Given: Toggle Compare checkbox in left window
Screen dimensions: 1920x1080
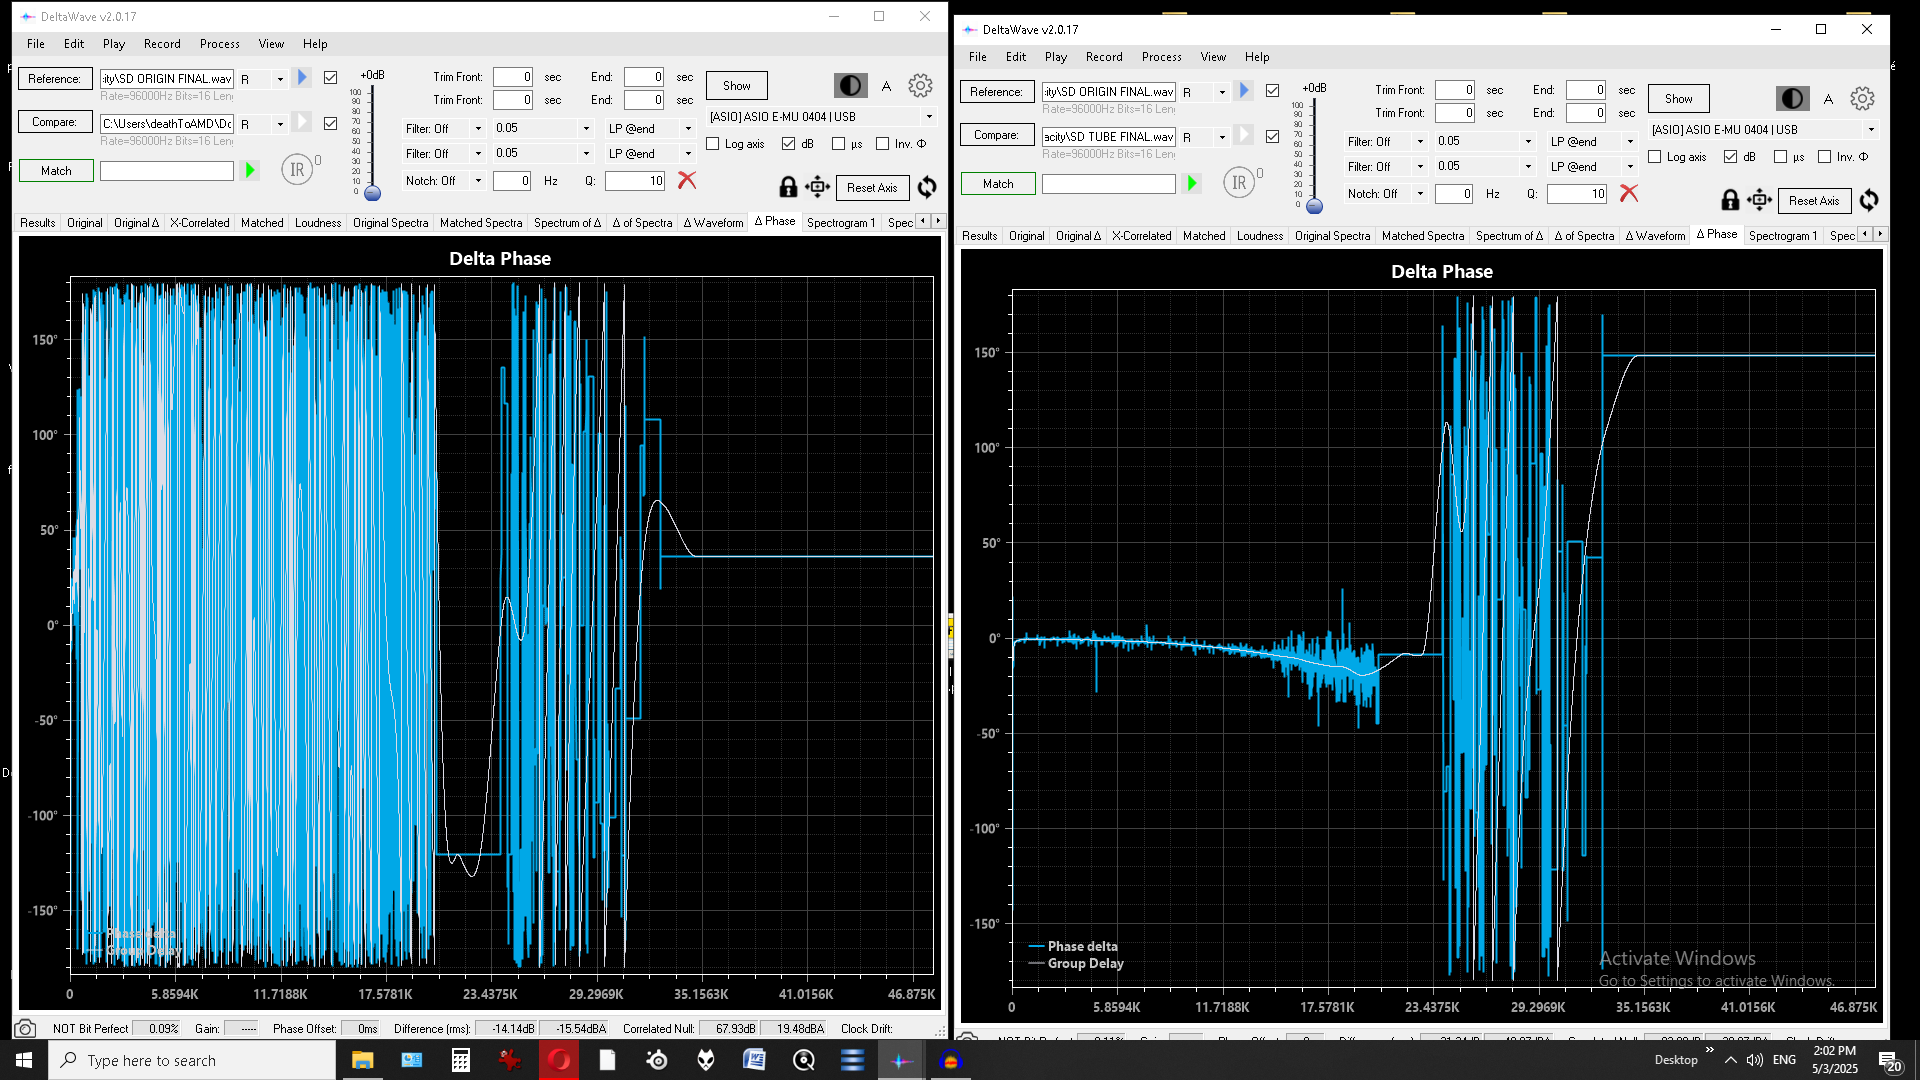Looking at the screenshot, I should point(331,123).
